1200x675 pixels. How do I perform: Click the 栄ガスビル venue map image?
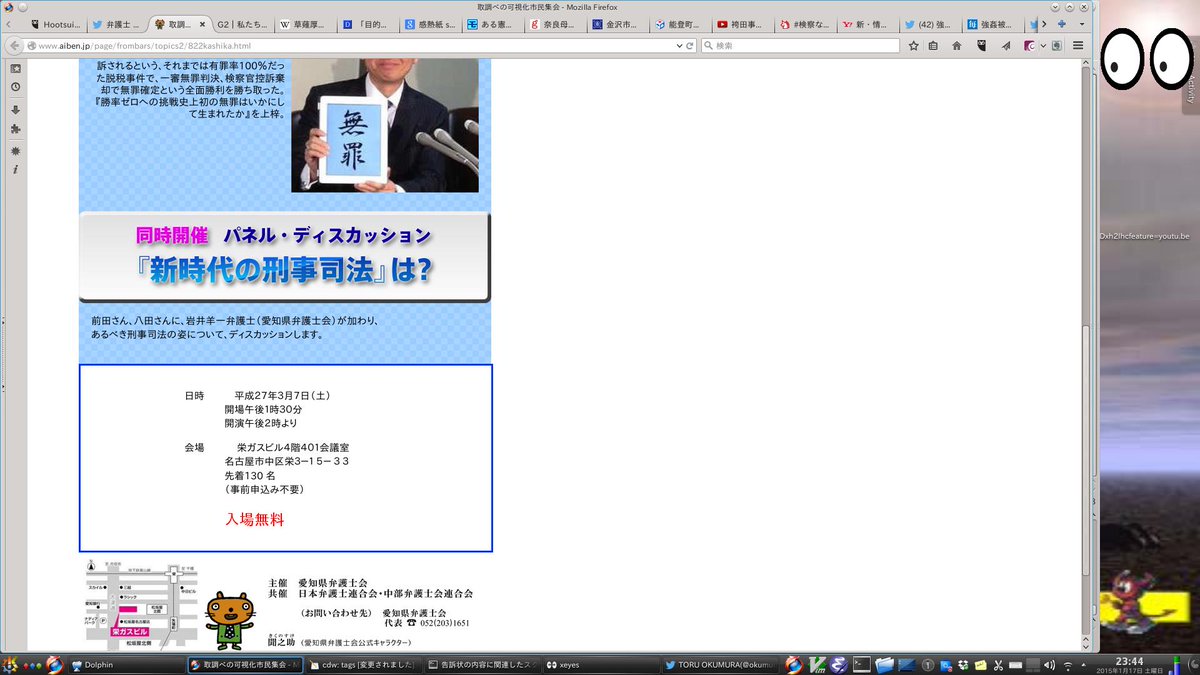pos(140,605)
